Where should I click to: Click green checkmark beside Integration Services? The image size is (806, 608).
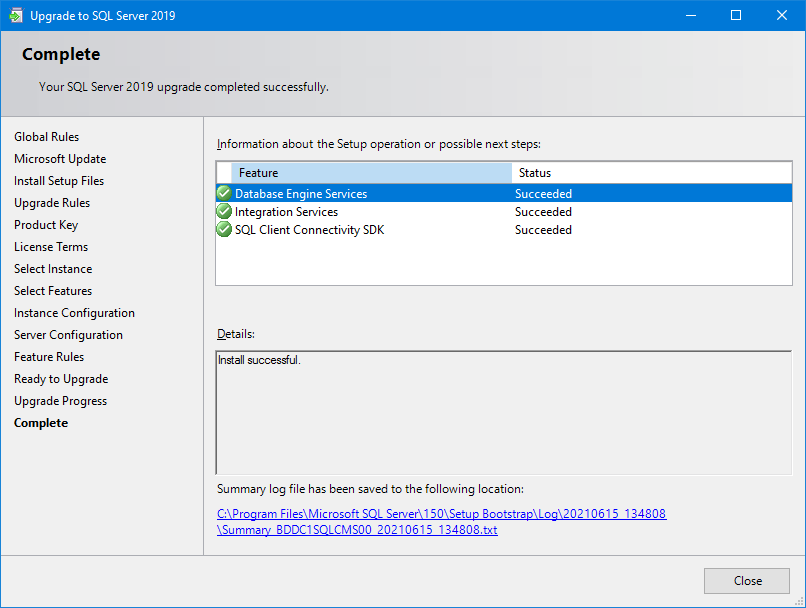(x=224, y=212)
